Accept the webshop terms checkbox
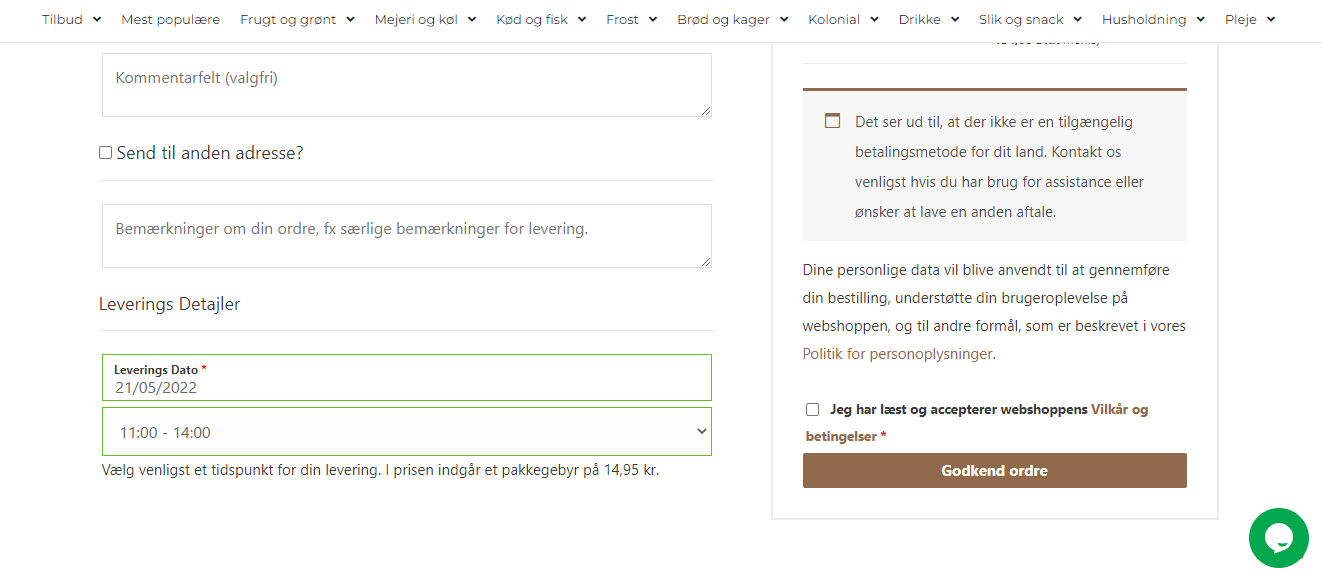This screenshot has width=1322, height=584. (x=812, y=409)
